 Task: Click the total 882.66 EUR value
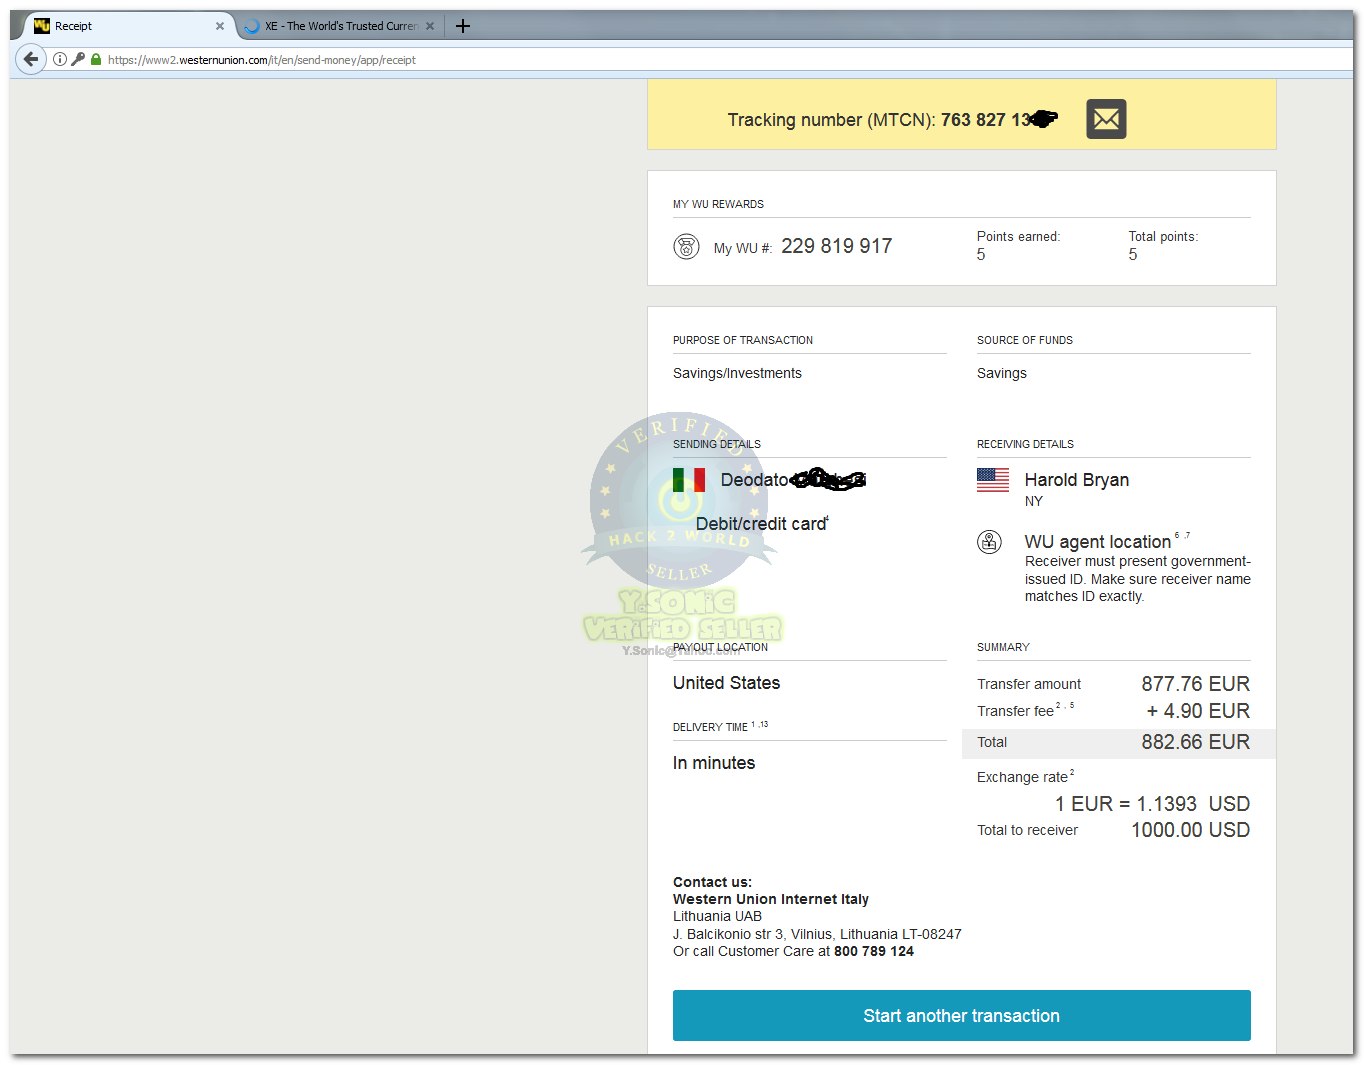(x=1196, y=742)
